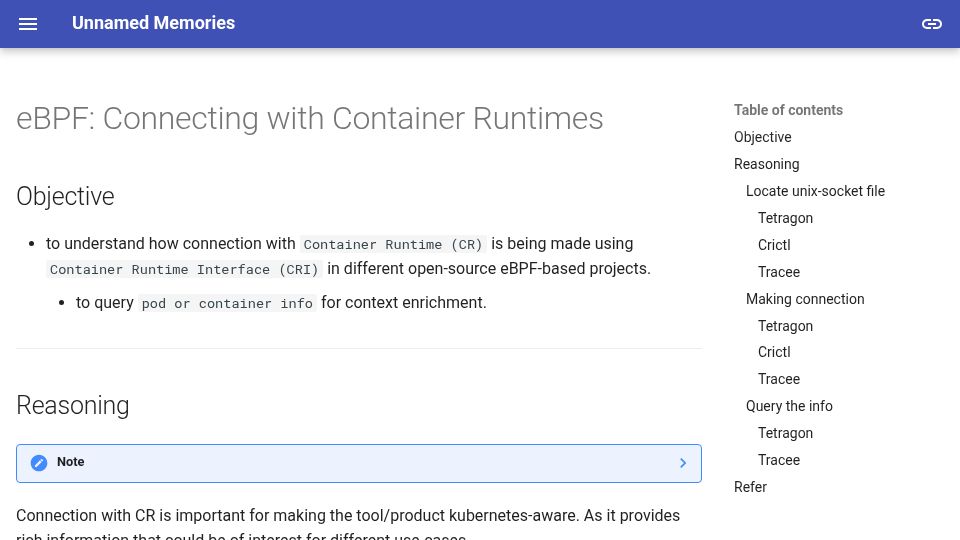Go to Tracee under Locate unix-socket file
The height and width of the screenshot is (540, 960).
click(779, 272)
